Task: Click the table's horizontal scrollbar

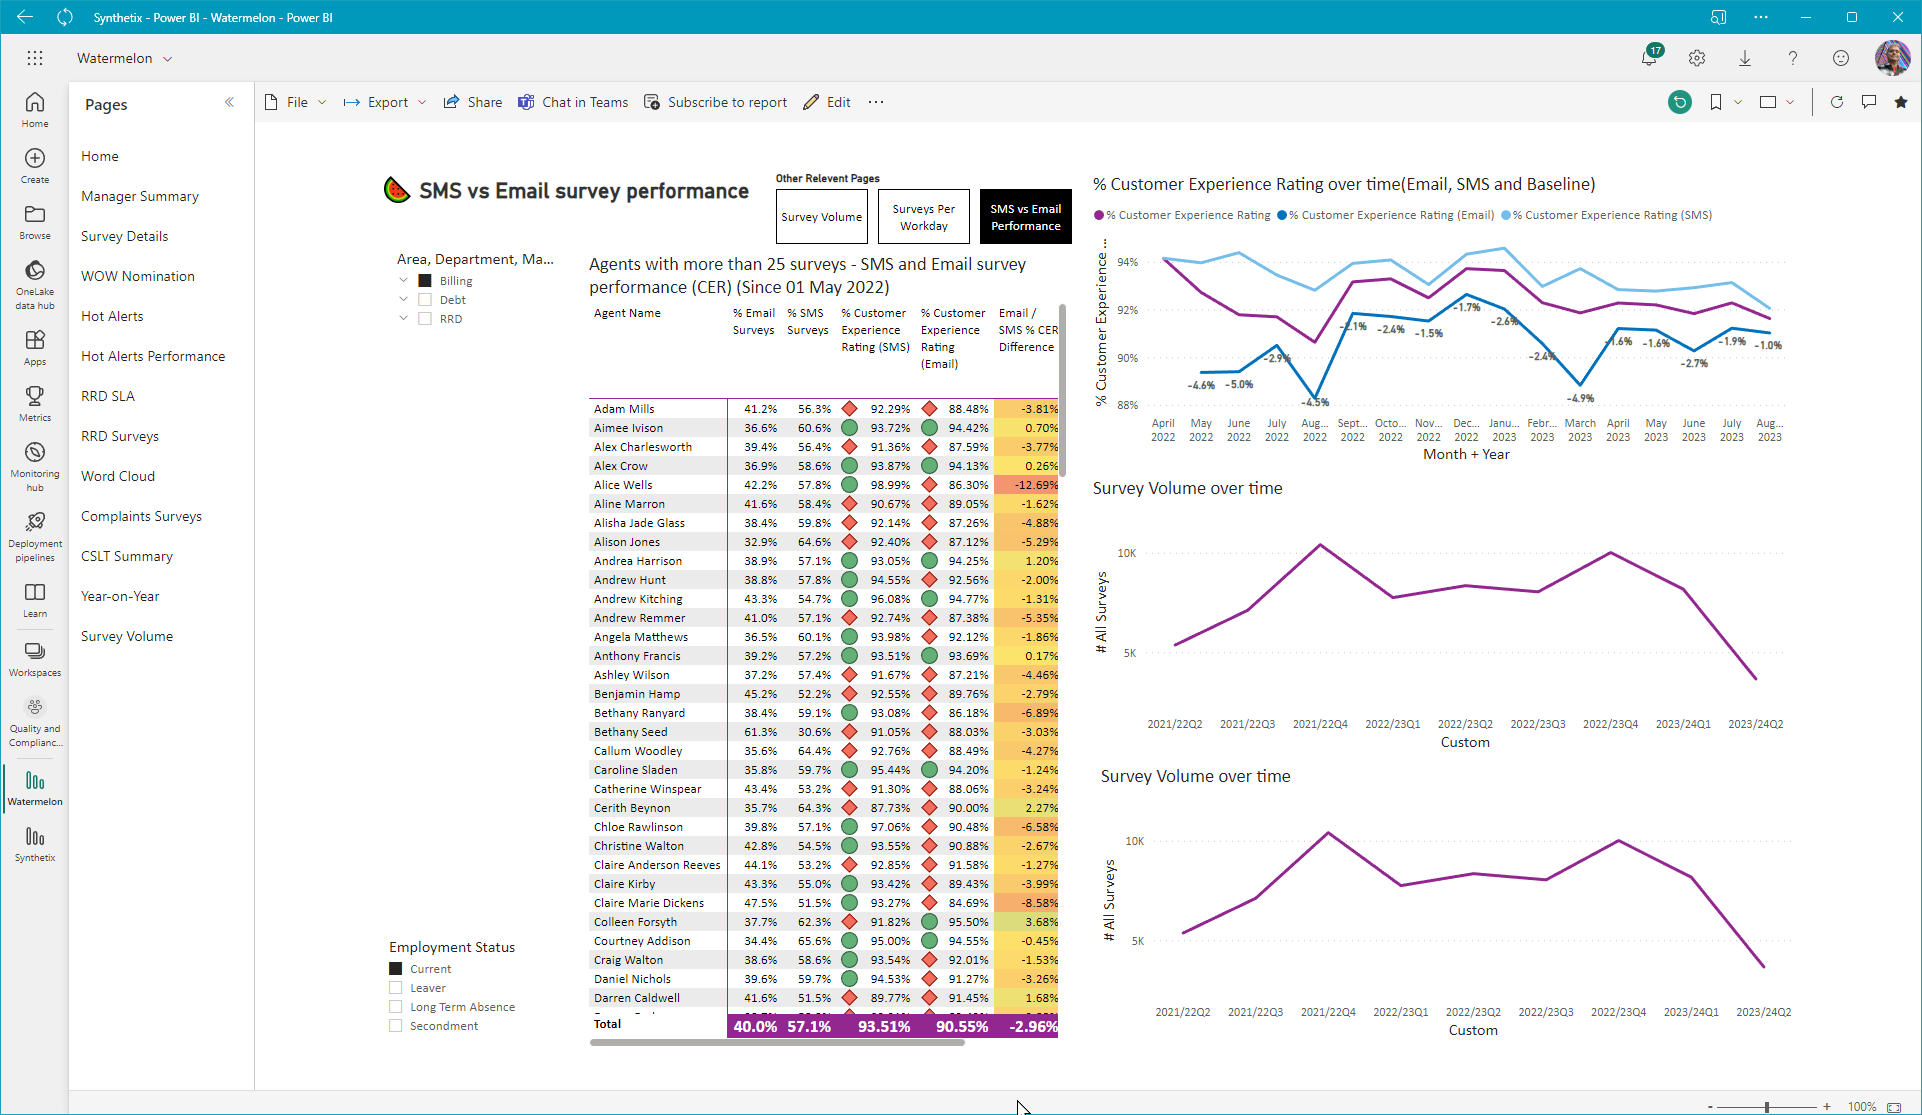Action: click(x=777, y=1042)
